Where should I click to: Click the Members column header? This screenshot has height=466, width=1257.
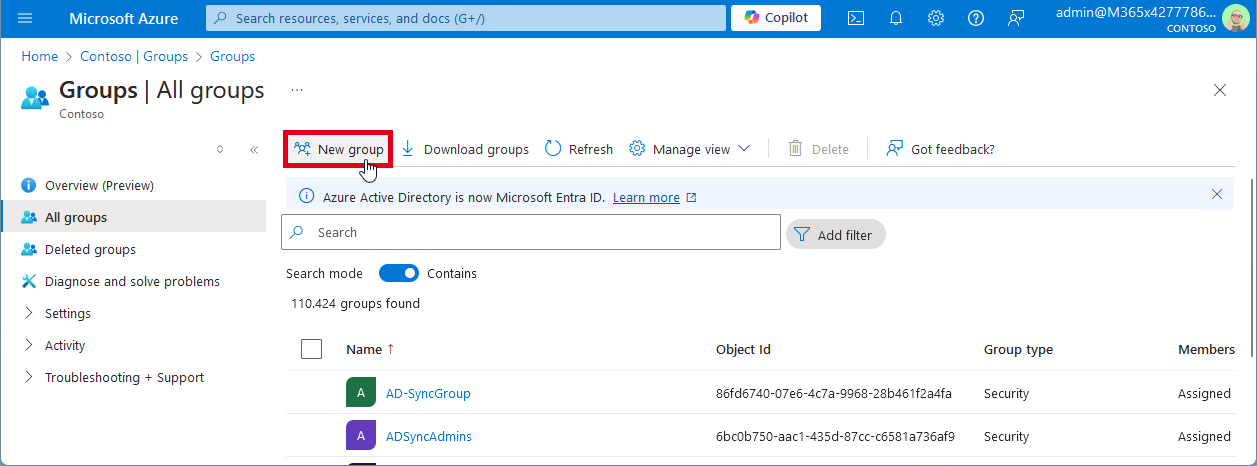point(1206,349)
